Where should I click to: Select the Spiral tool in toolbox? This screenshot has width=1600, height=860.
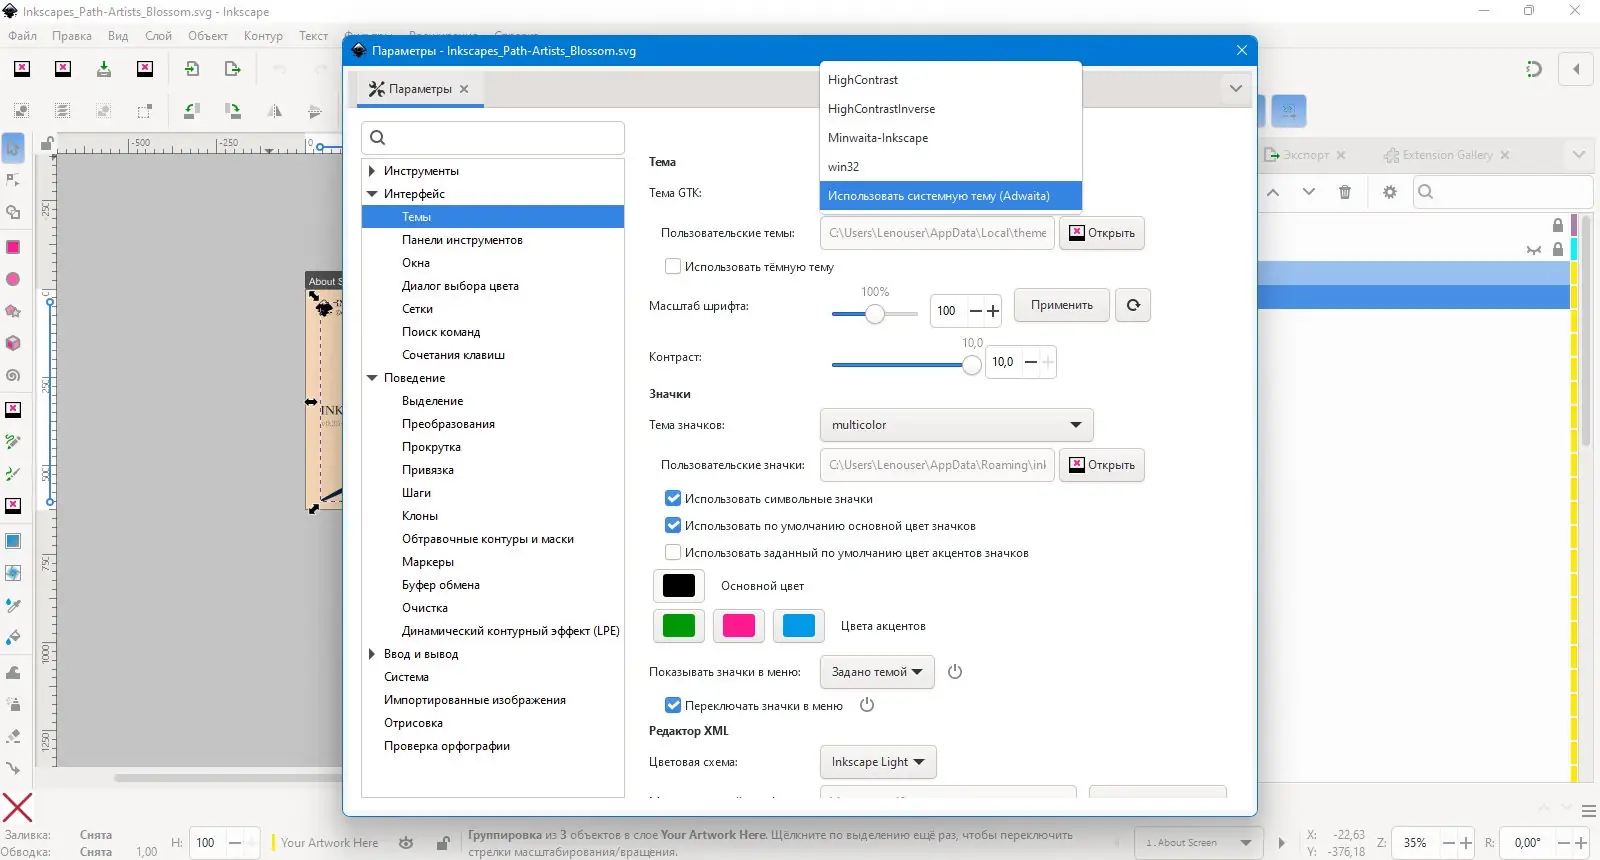point(13,376)
